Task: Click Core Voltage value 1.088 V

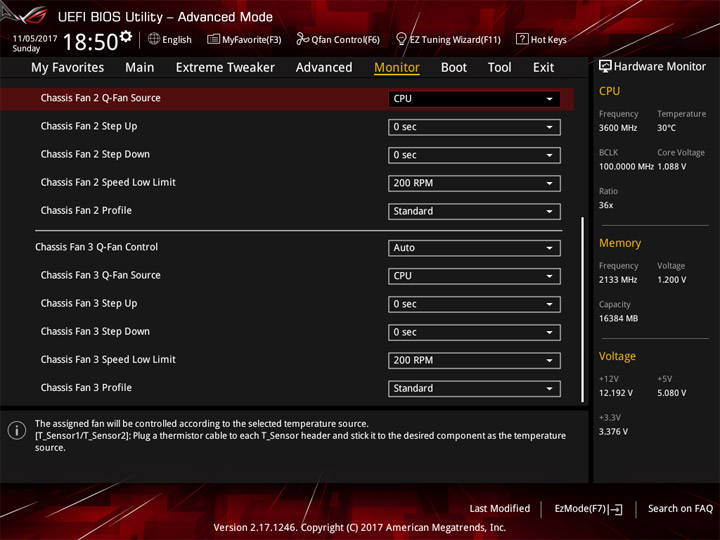Action: (x=672, y=167)
